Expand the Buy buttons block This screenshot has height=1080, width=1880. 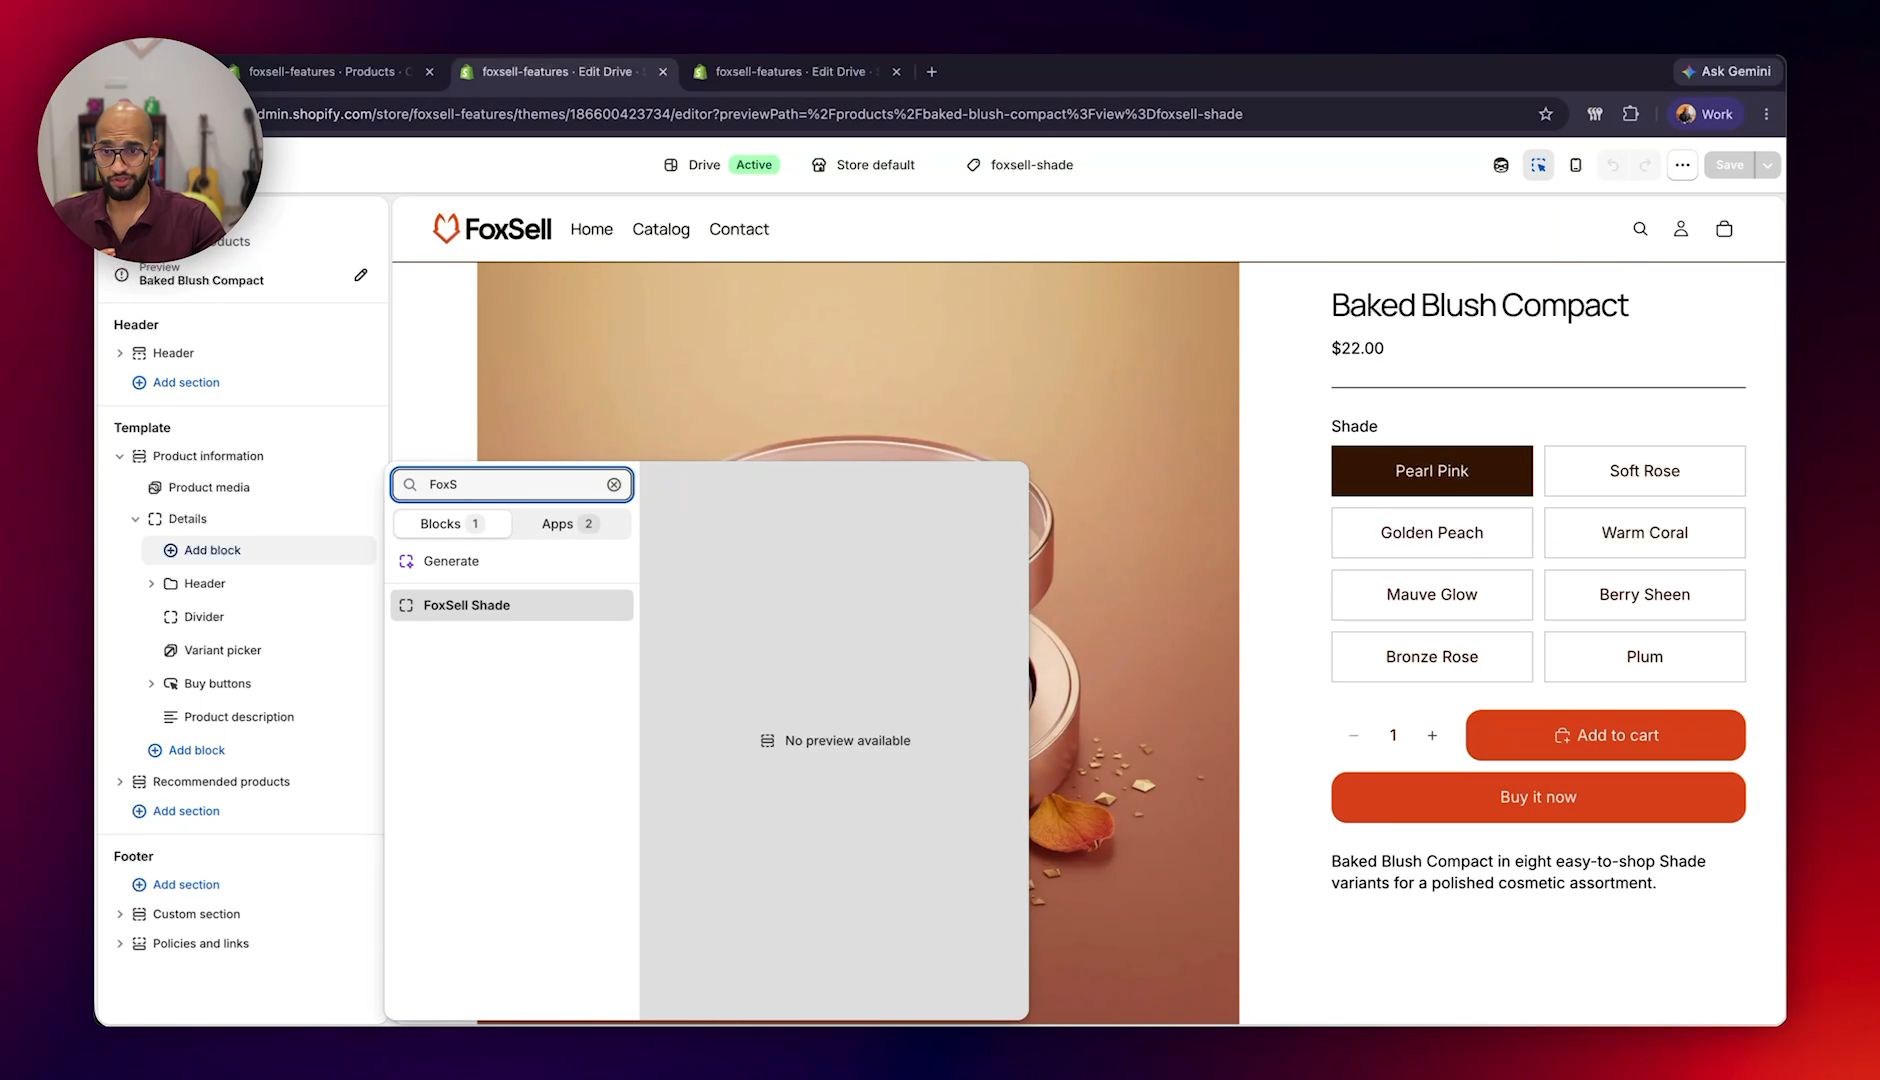tap(152, 684)
